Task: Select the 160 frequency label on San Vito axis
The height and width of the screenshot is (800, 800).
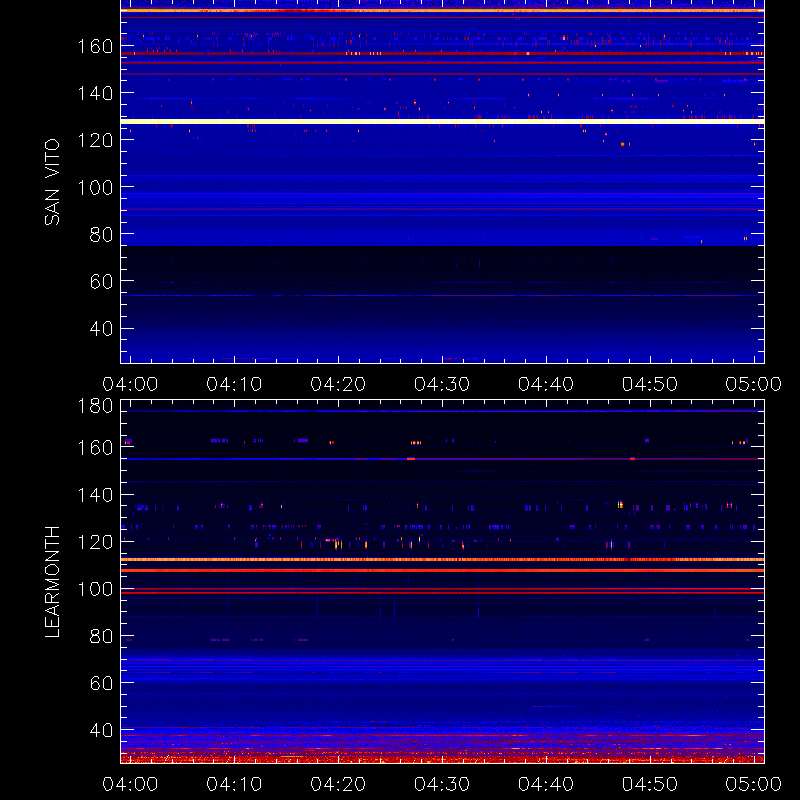Action: tap(95, 46)
